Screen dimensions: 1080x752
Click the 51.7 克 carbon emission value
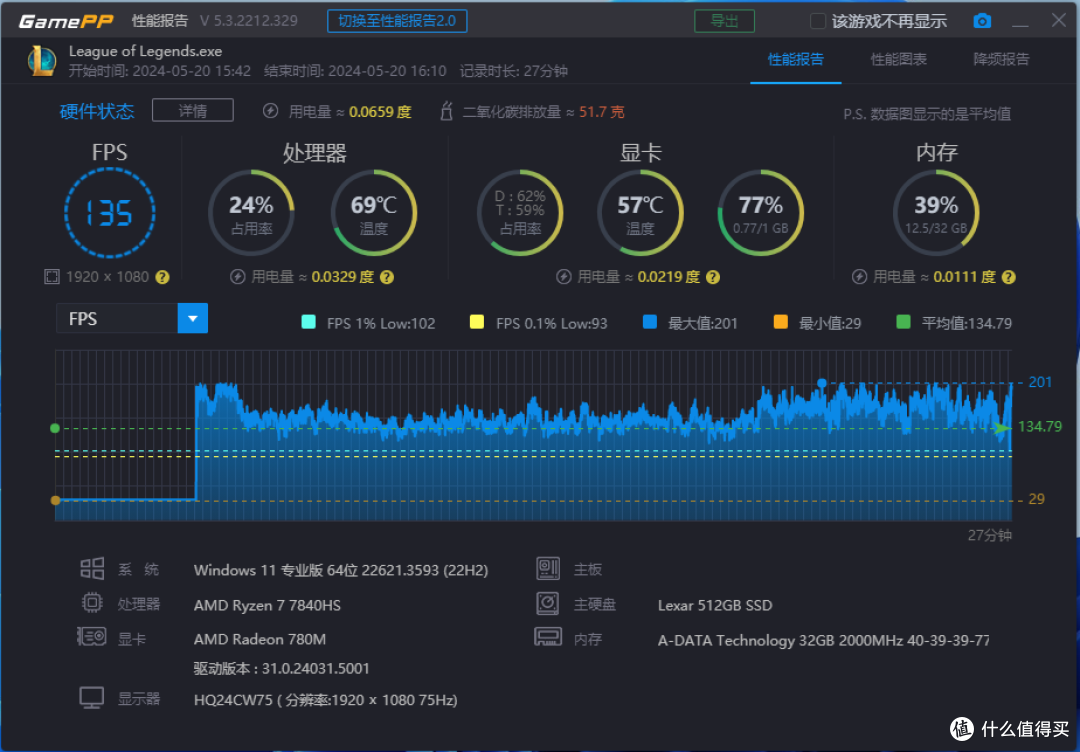tap(601, 112)
